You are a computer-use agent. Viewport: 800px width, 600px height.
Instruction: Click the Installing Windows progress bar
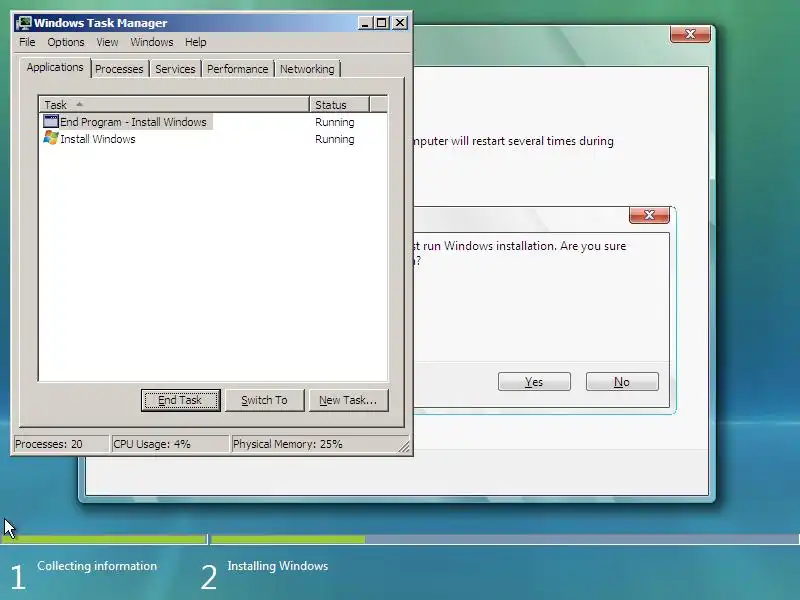[x=505, y=539]
